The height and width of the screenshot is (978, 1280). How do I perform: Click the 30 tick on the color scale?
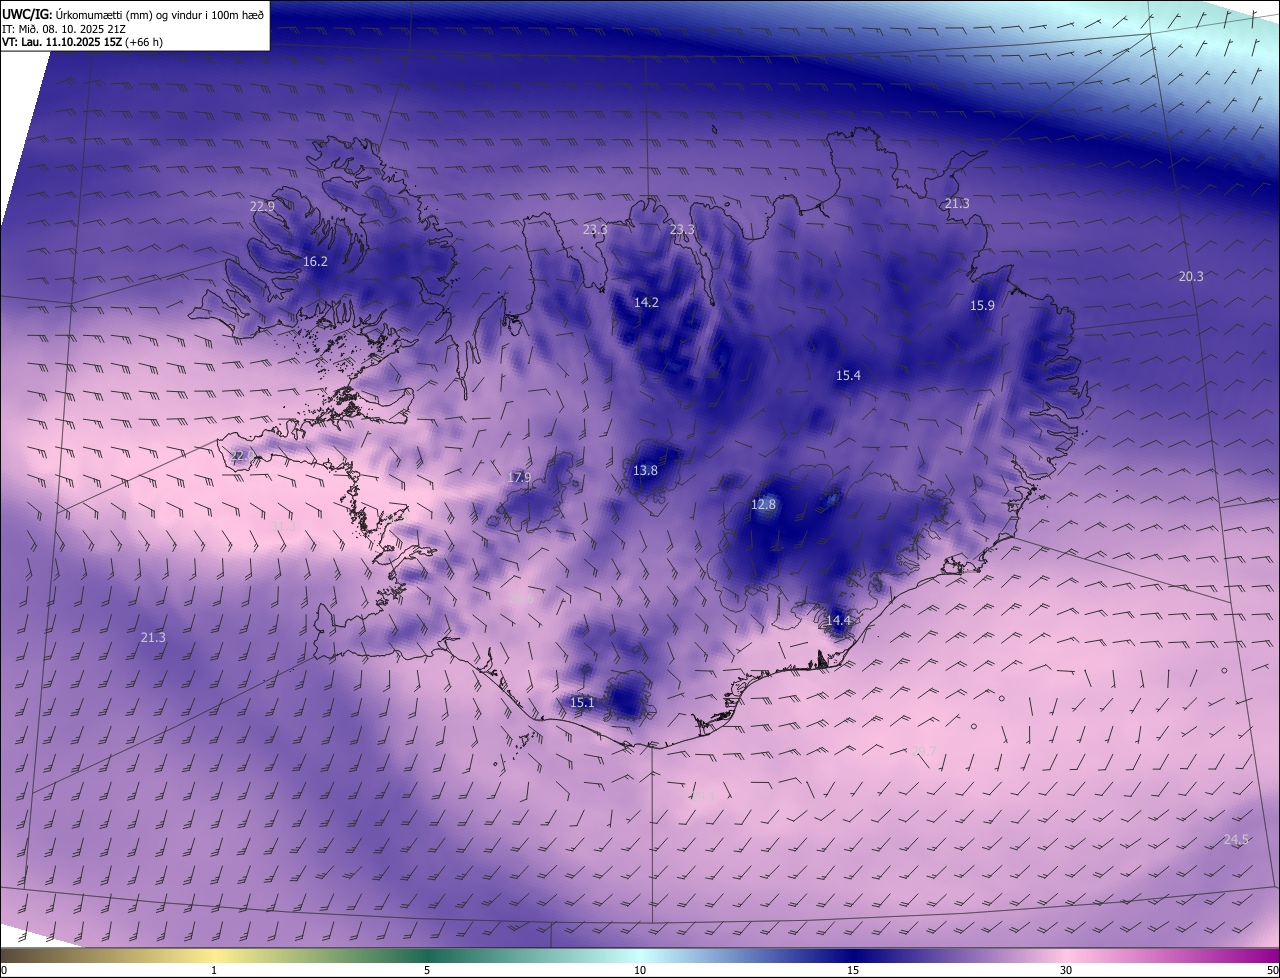(1066, 970)
